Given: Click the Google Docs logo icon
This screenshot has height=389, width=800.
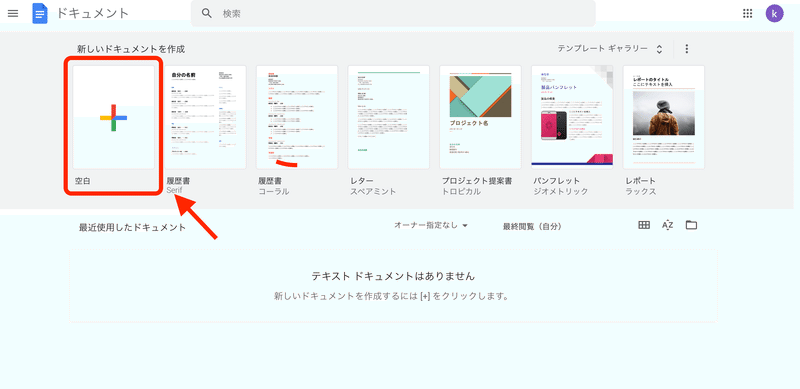Looking at the screenshot, I should [x=40, y=13].
